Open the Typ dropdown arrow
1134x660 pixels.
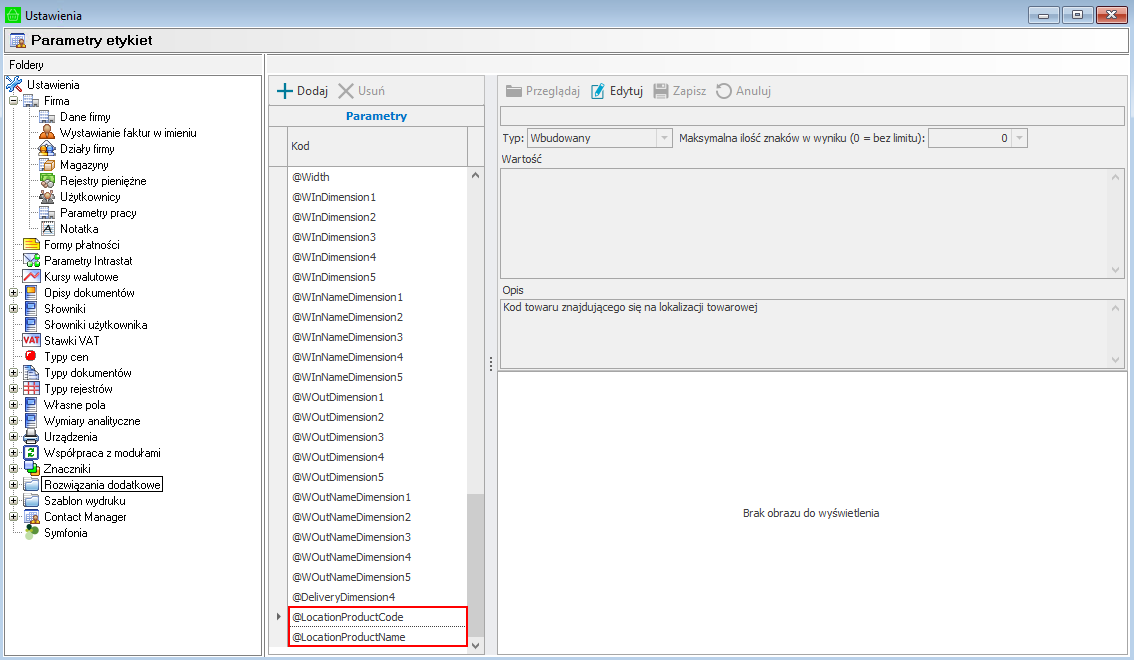(x=663, y=139)
